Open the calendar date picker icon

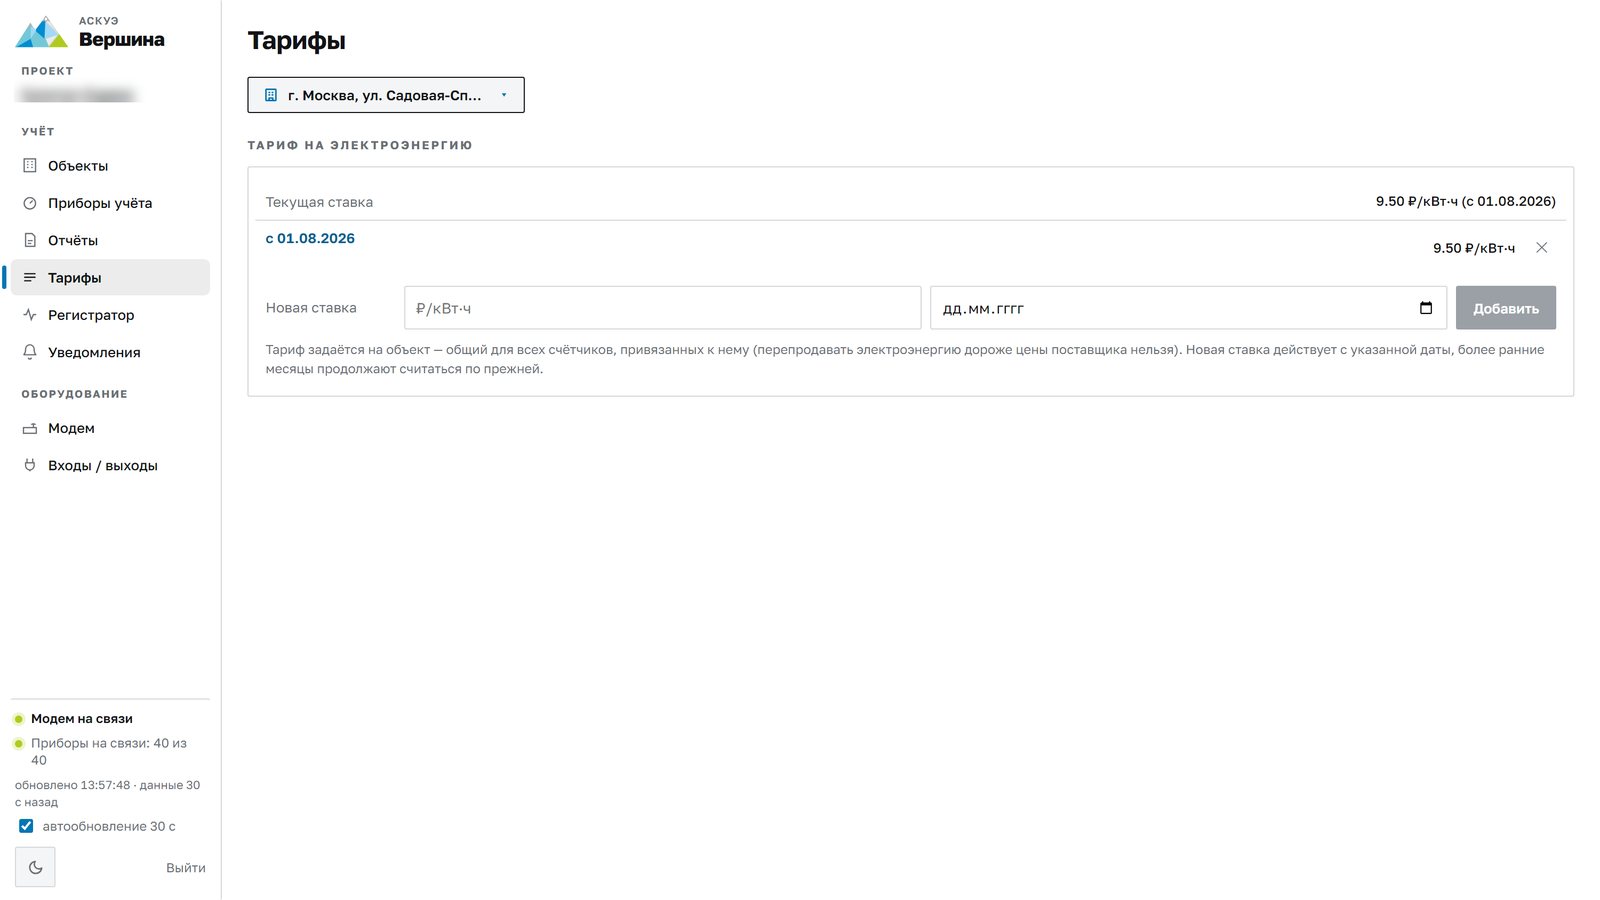[1426, 308]
